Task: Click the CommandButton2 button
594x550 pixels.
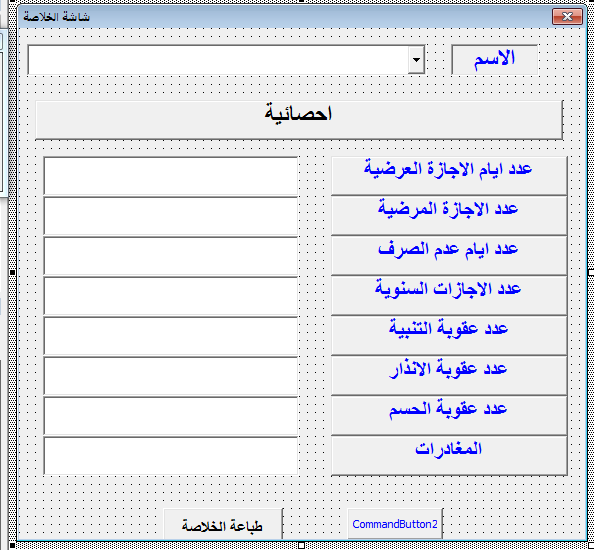Action: pos(395,523)
